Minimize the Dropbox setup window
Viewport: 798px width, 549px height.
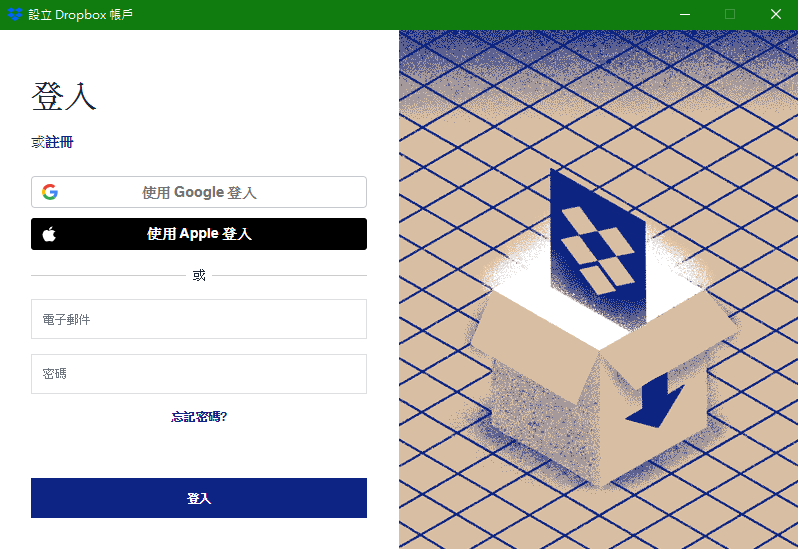click(685, 14)
